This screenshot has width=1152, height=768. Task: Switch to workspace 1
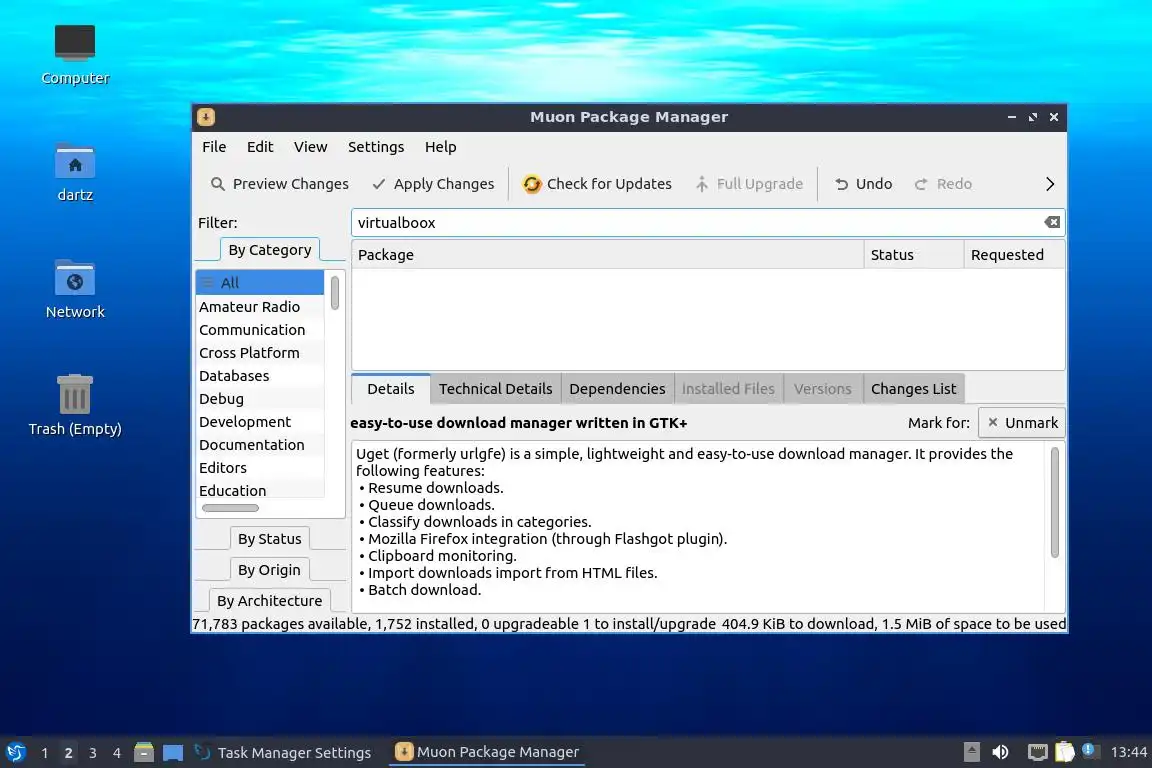(45, 753)
